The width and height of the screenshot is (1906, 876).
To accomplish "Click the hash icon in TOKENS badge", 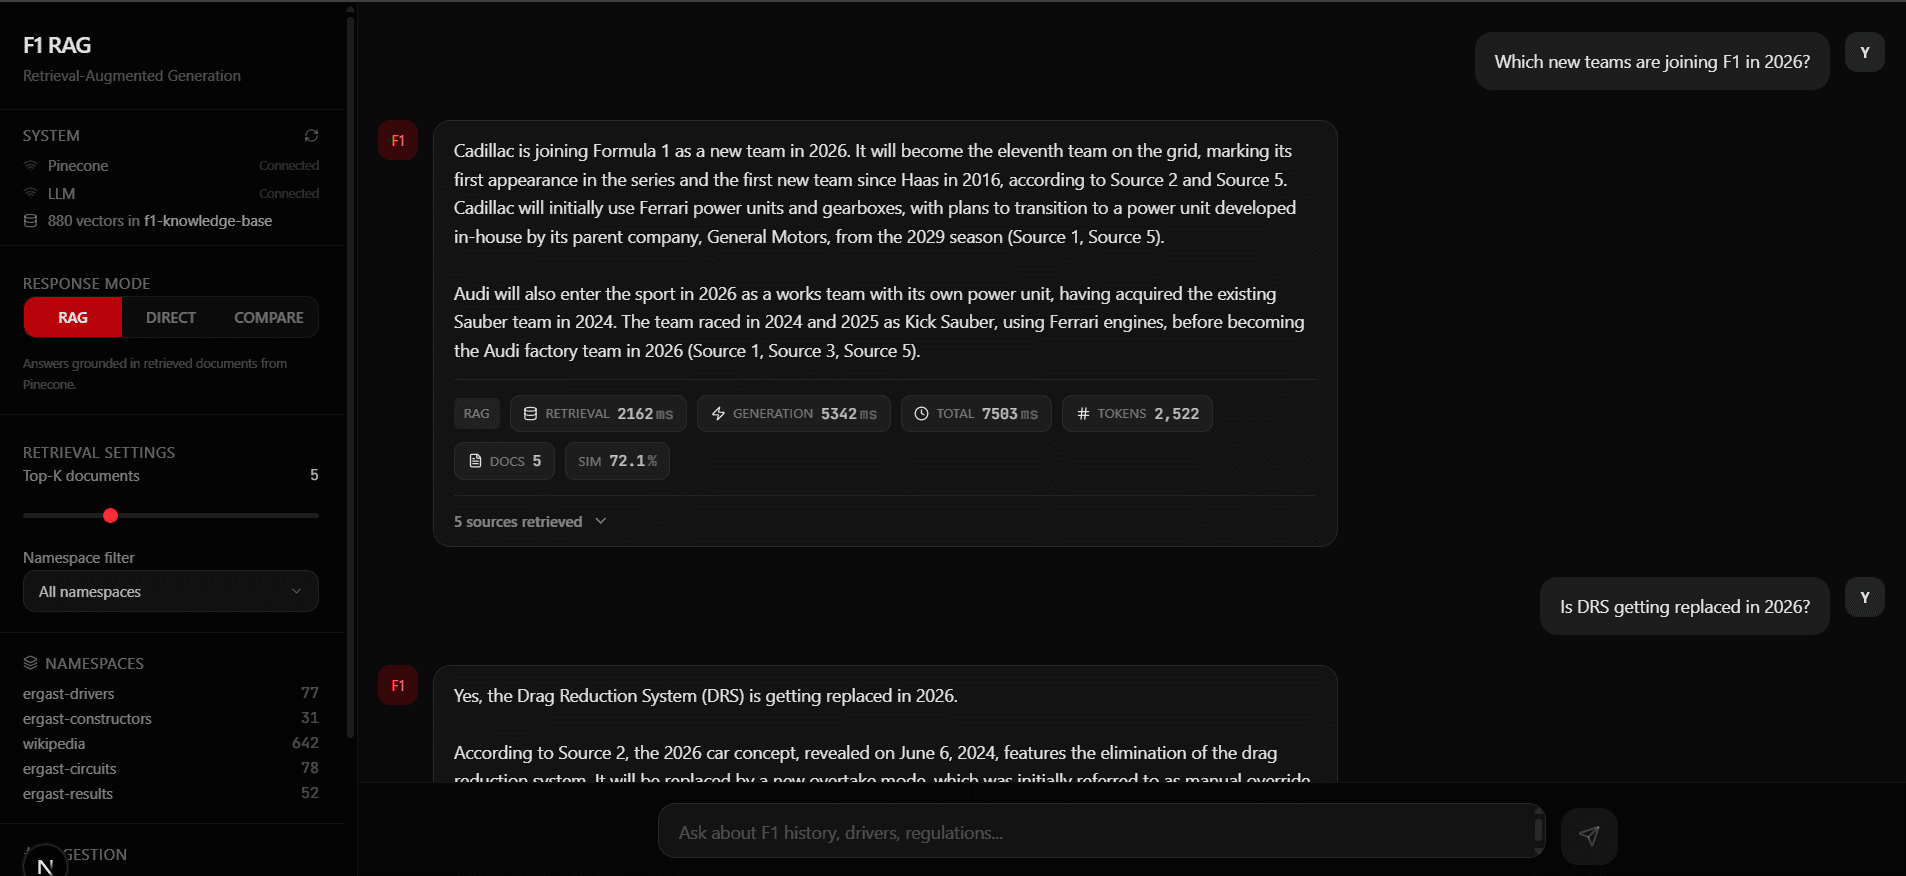I will pos(1083,414).
